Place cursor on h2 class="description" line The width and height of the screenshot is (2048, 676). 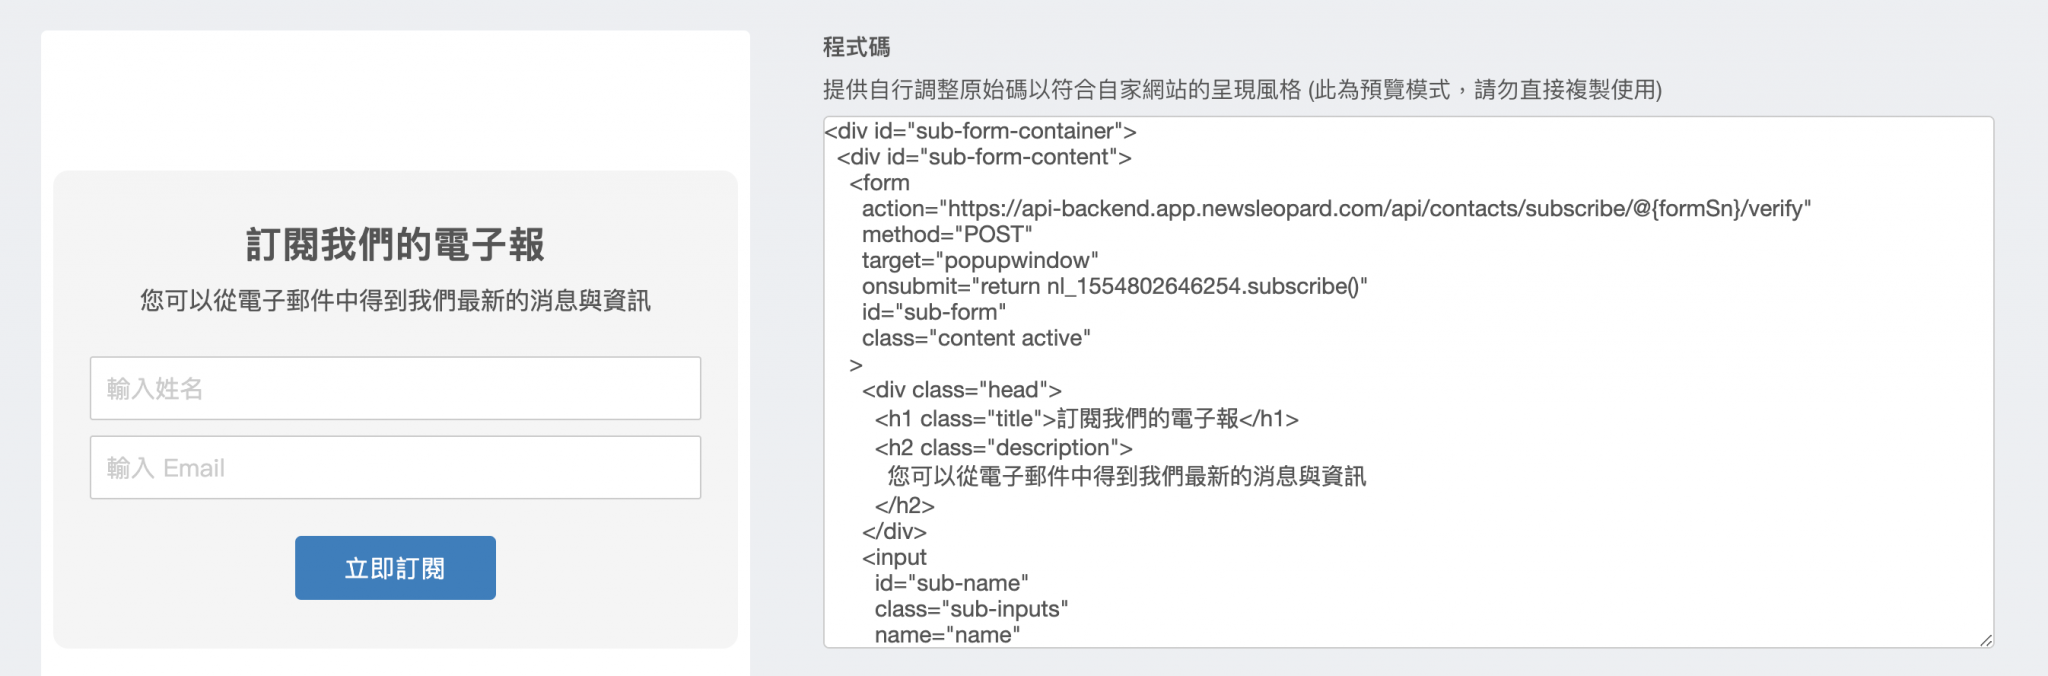pyautogui.click(x=1004, y=448)
